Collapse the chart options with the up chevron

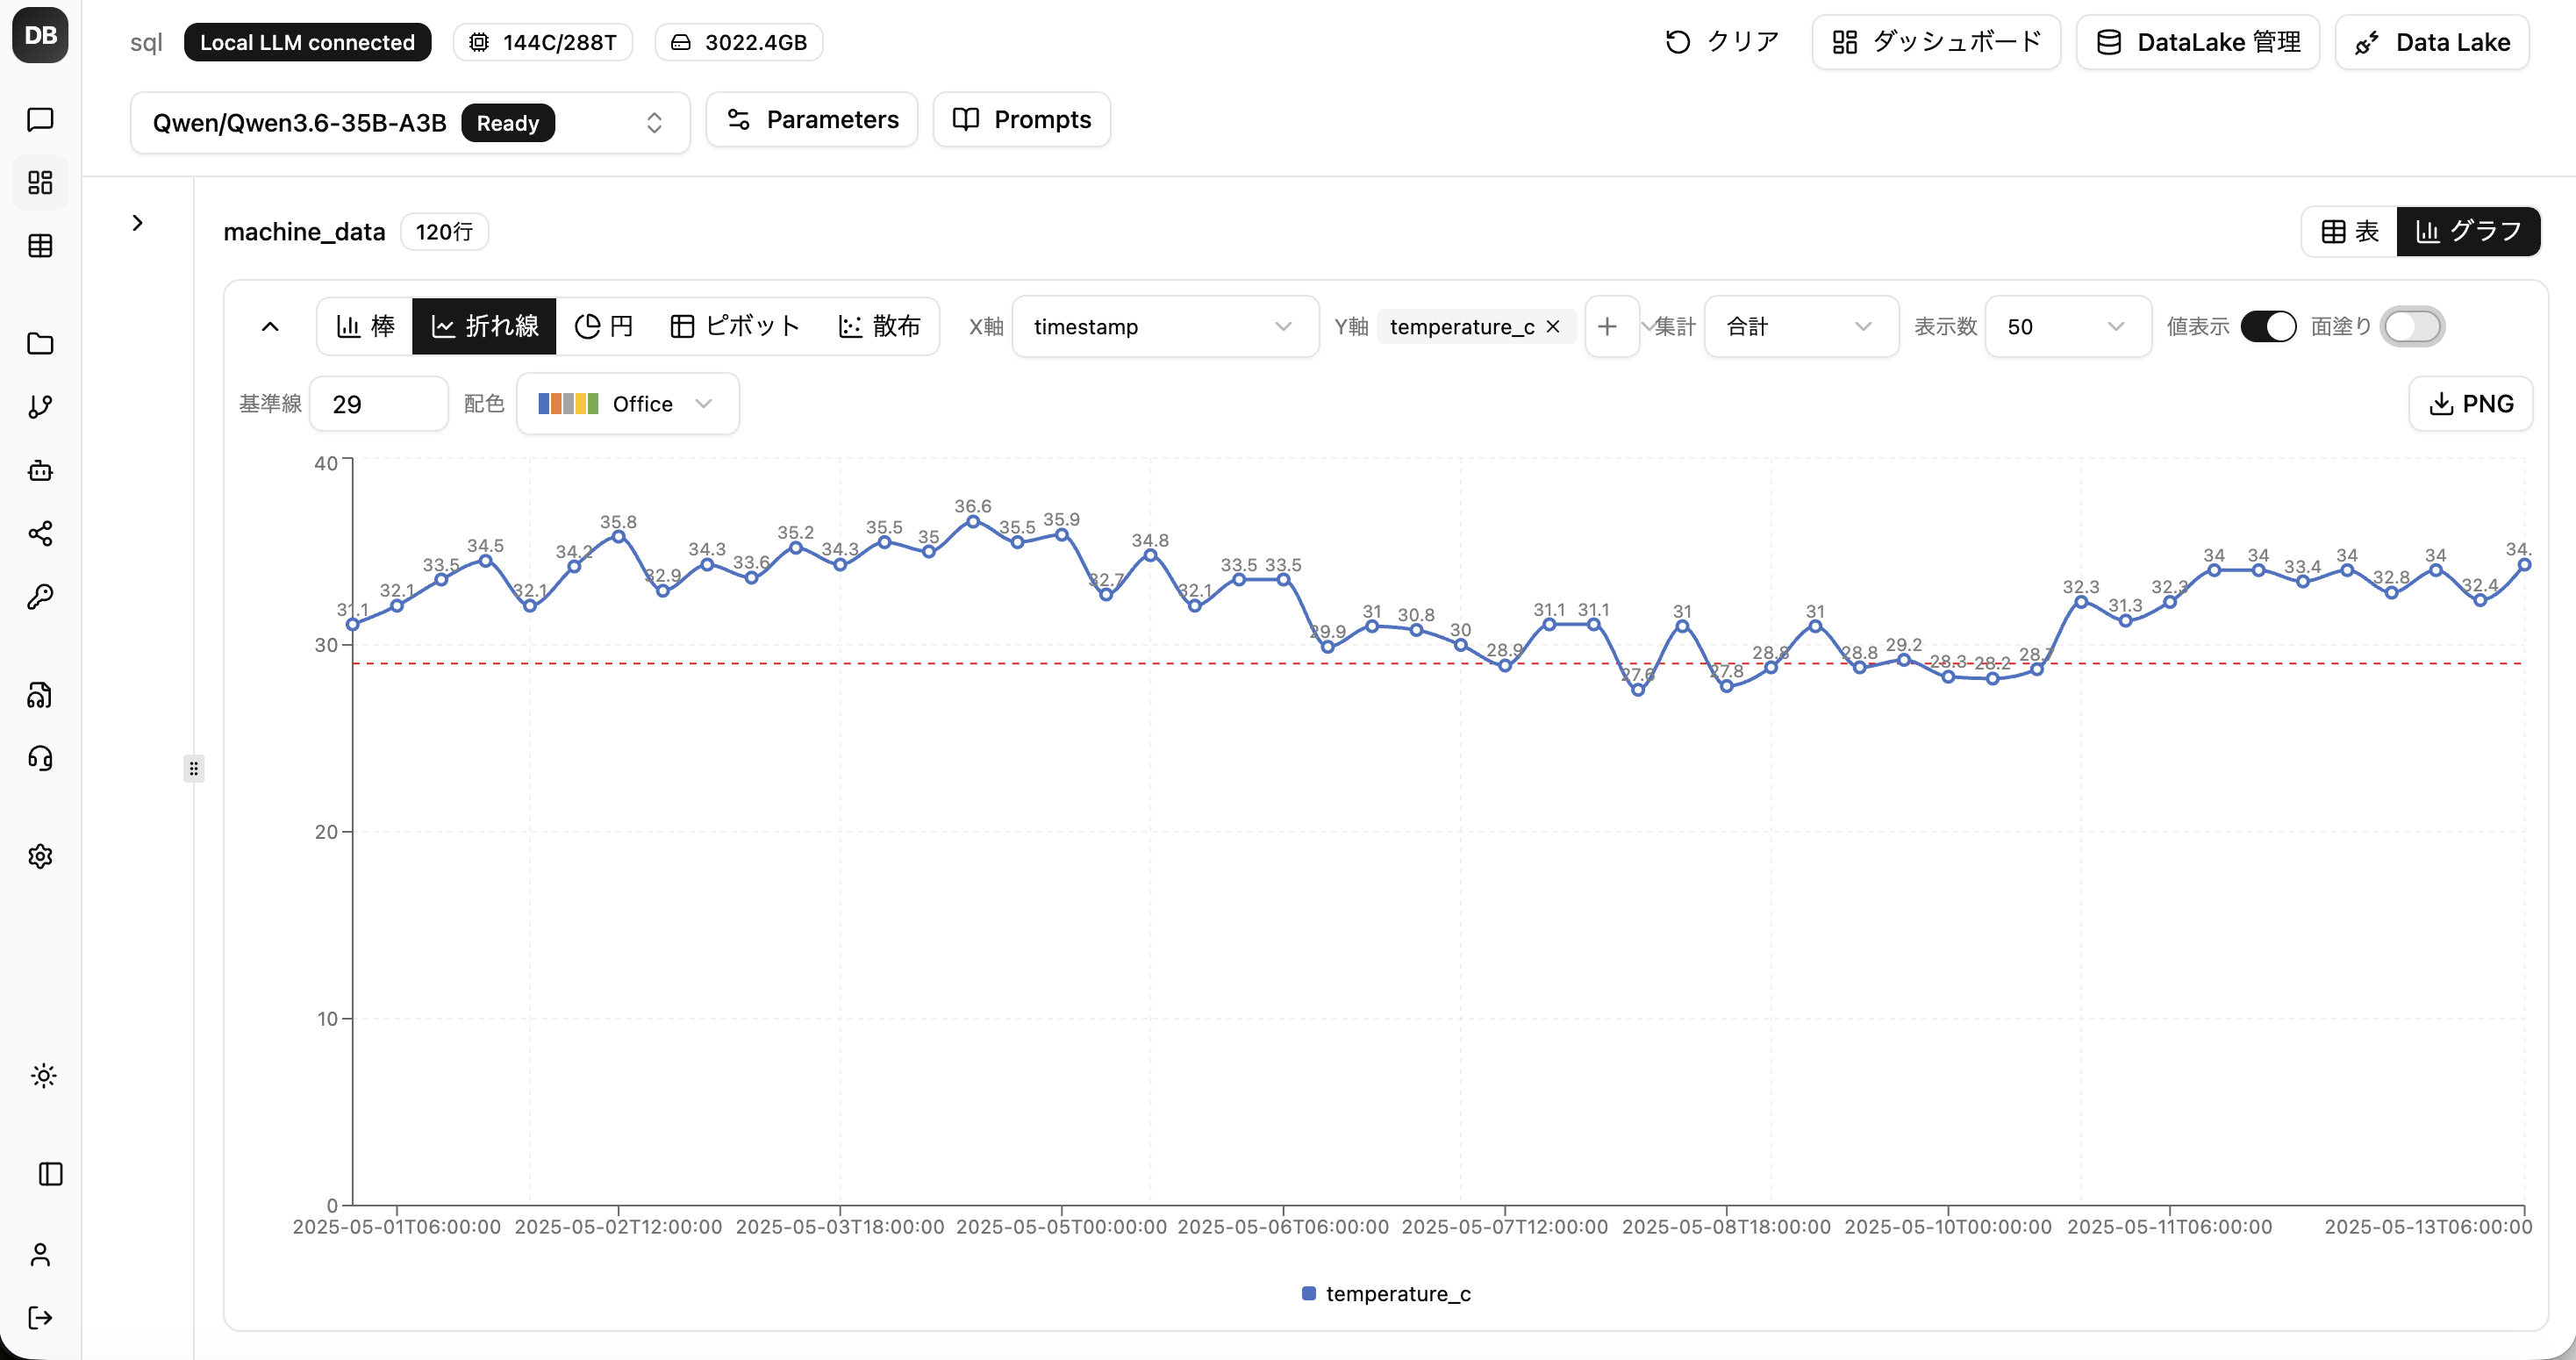tap(270, 326)
